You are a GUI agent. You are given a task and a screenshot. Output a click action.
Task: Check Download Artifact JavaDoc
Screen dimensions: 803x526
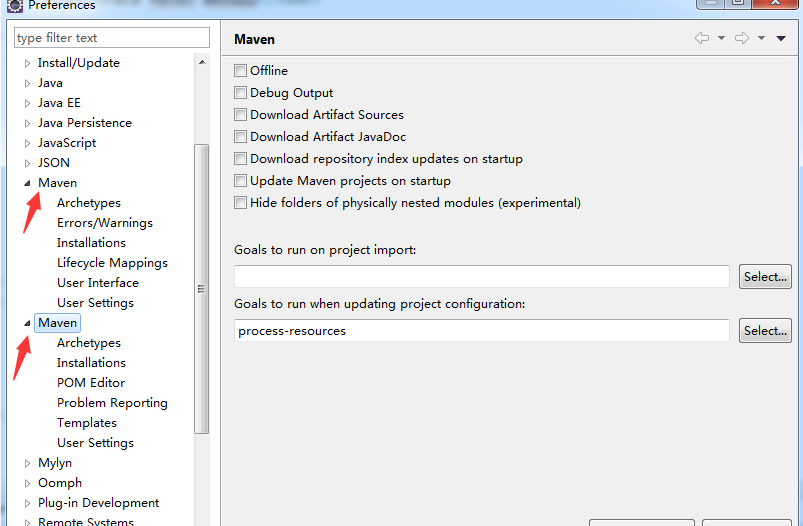coord(240,136)
